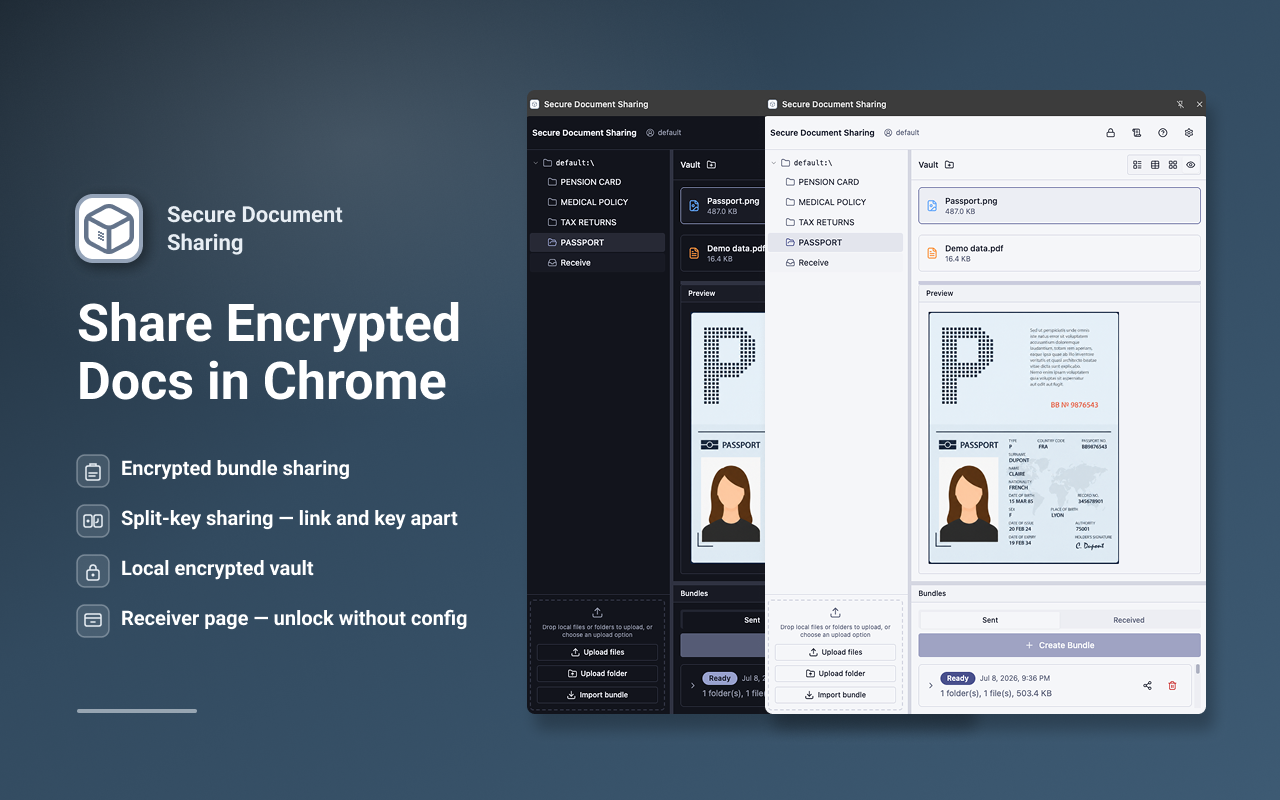The image size is (1280, 800).
Task: Click the Ready badge in light window
Action: click(957, 678)
